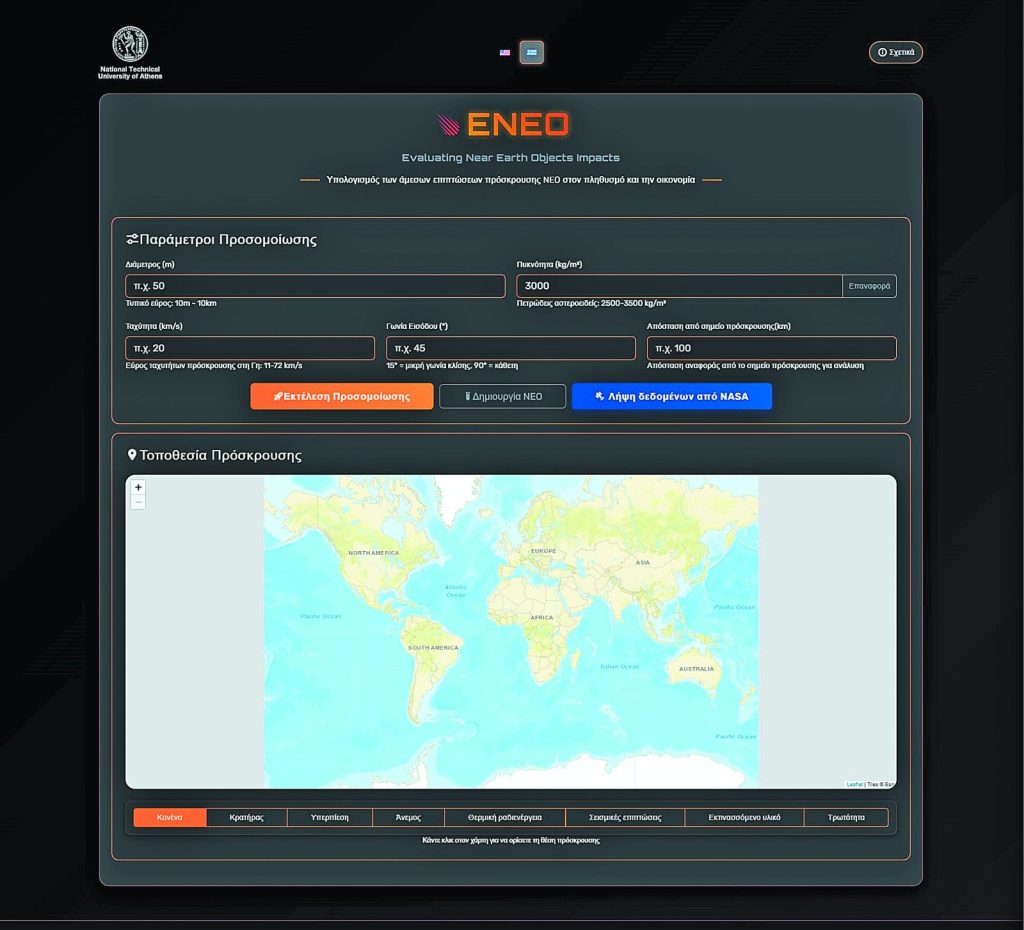Run simulation with Εκτέλεση Προσομοίωσης button
The image size is (1024, 930).
[x=342, y=397]
